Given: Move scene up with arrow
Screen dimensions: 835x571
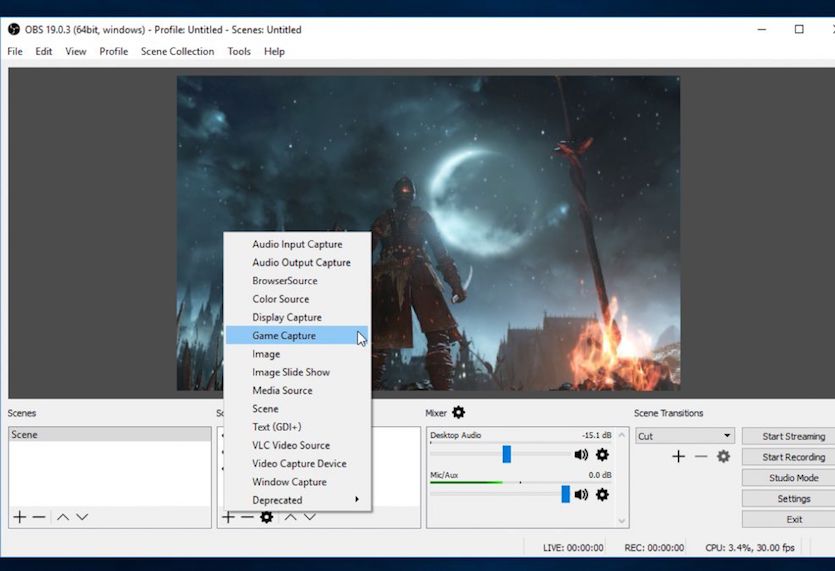Looking at the screenshot, I should (63, 517).
